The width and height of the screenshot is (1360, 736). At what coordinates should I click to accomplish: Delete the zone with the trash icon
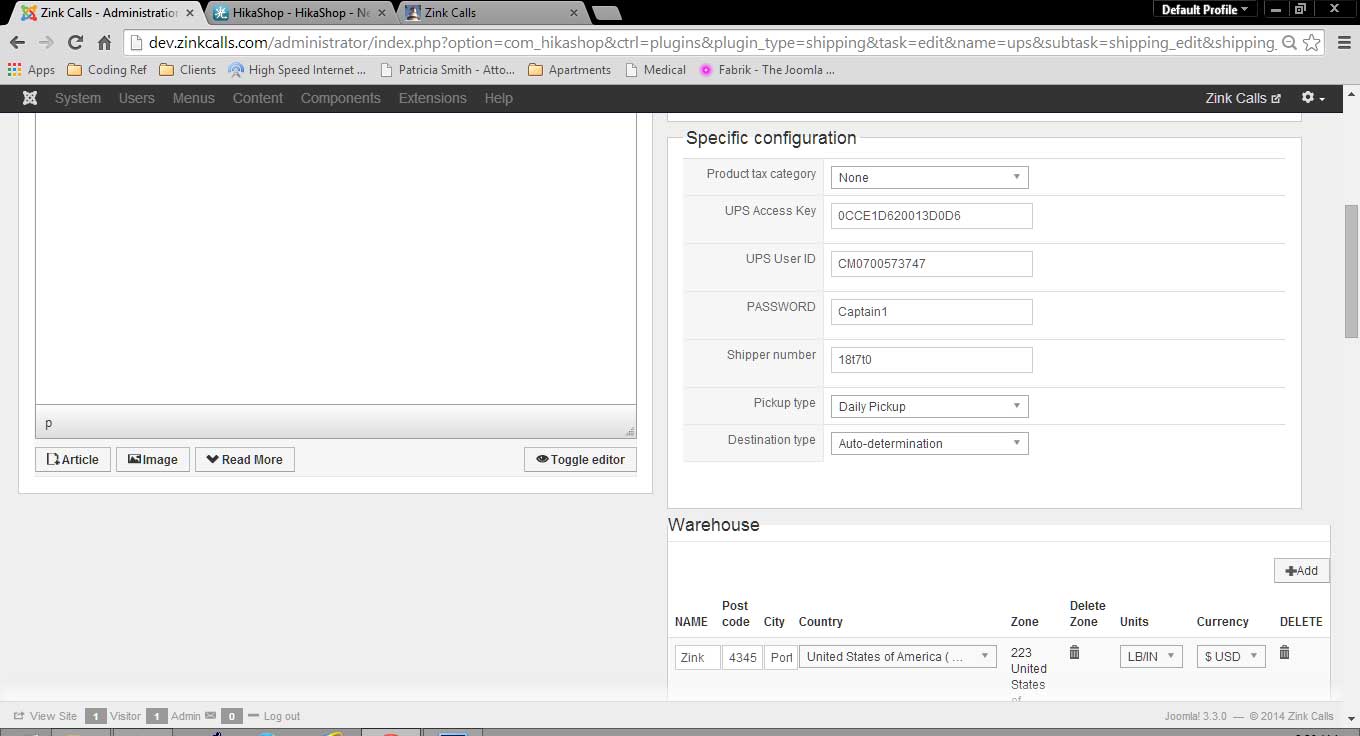pos(1075,652)
